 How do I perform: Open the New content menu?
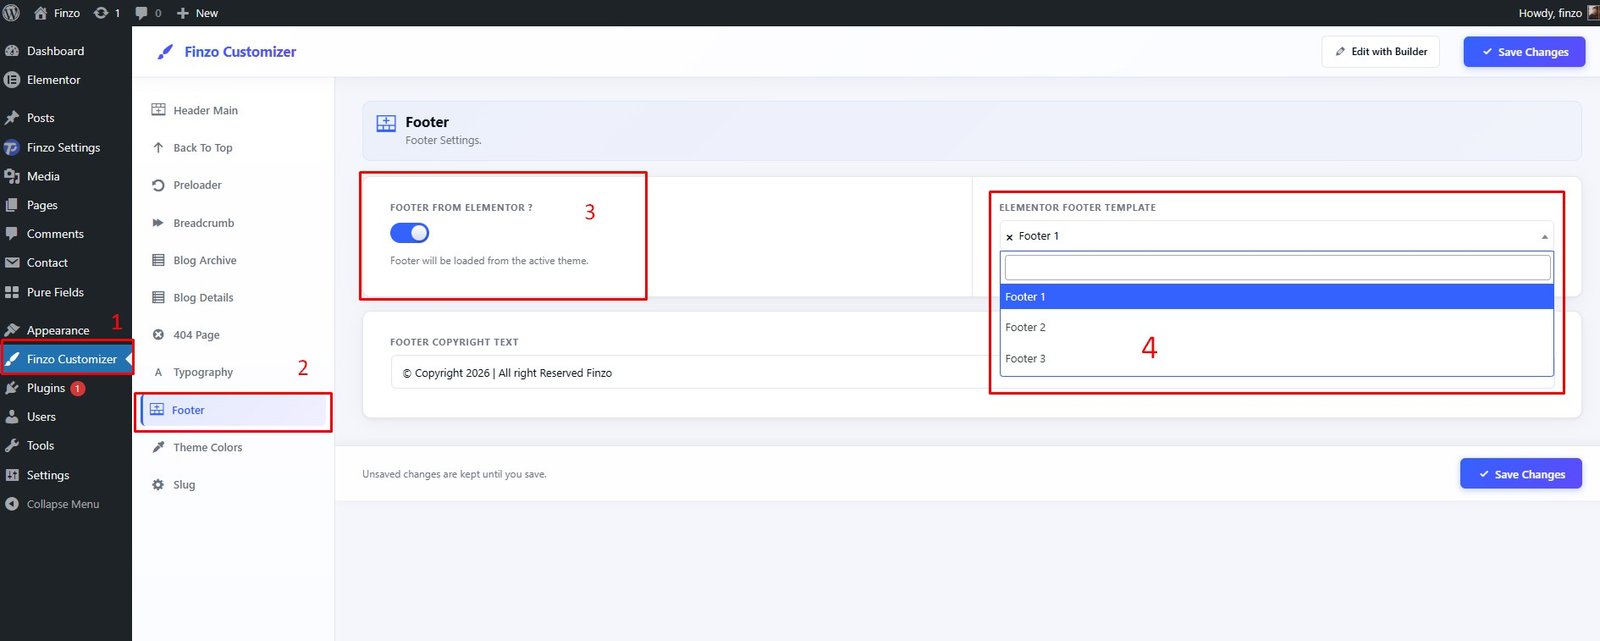[x=197, y=13]
